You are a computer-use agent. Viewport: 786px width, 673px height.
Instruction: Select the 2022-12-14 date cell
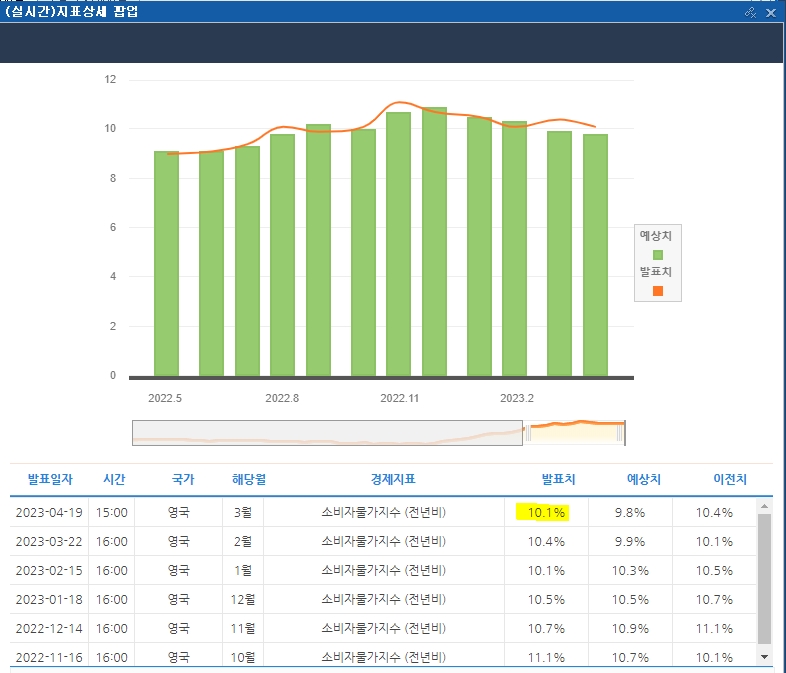click(x=49, y=628)
